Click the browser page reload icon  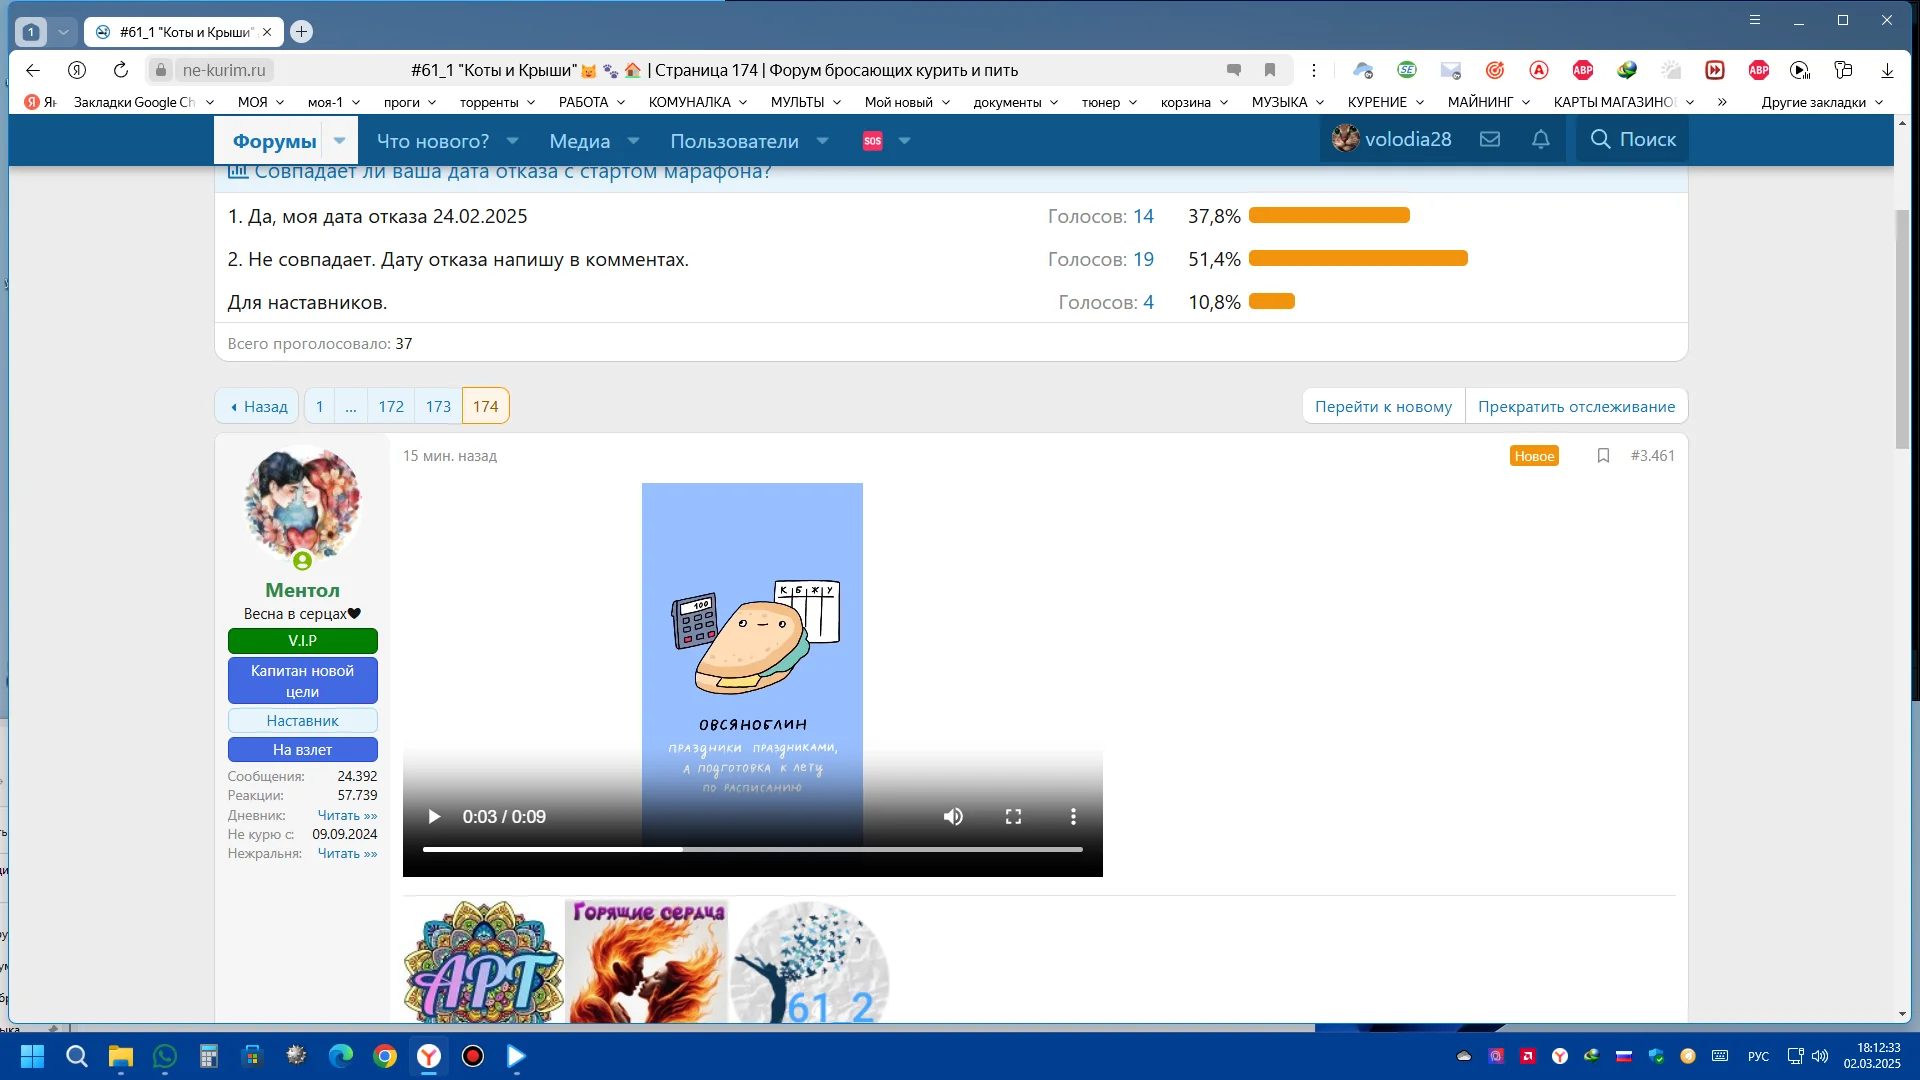pyautogui.click(x=121, y=70)
